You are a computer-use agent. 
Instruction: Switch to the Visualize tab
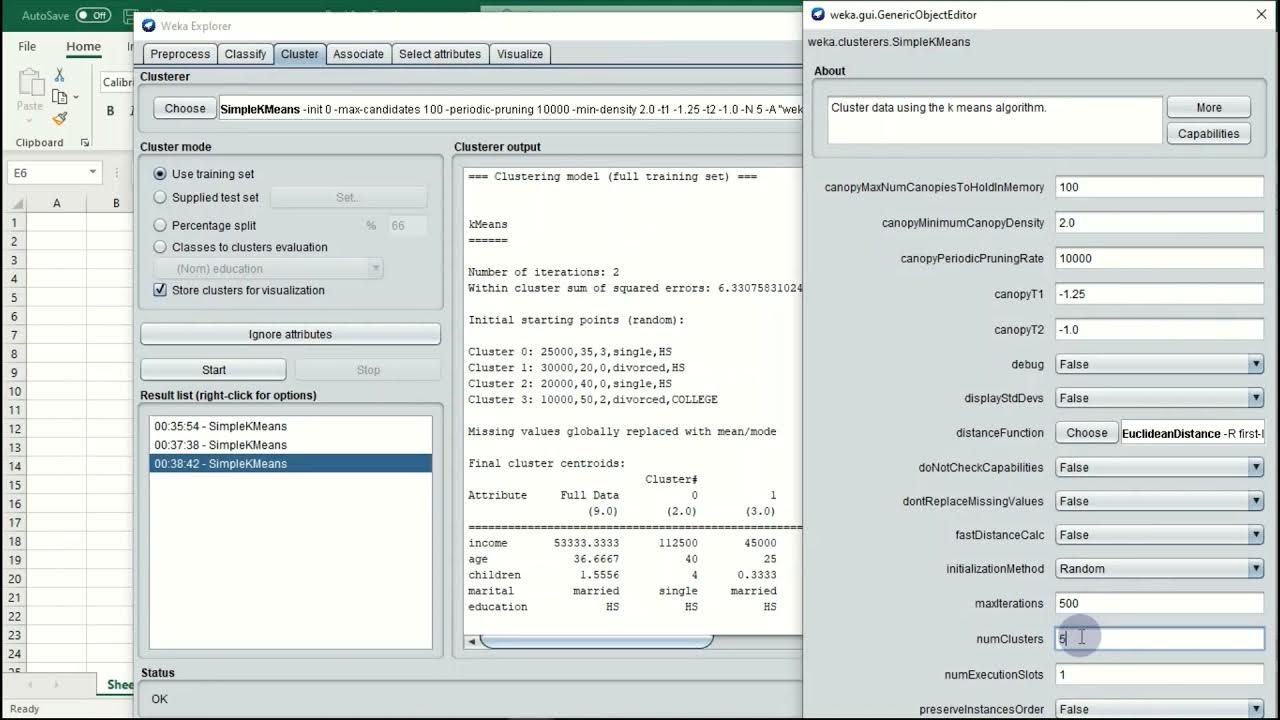[520, 54]
